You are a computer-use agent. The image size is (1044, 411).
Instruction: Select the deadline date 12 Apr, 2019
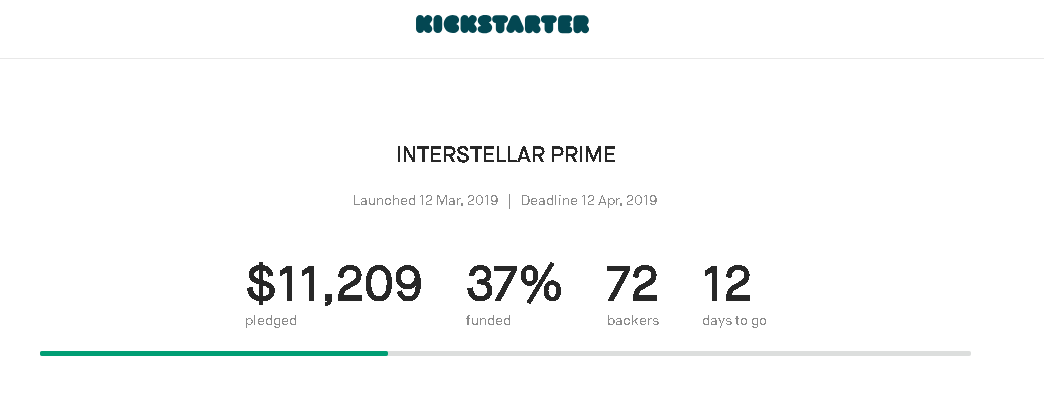[x=619, y=200]
